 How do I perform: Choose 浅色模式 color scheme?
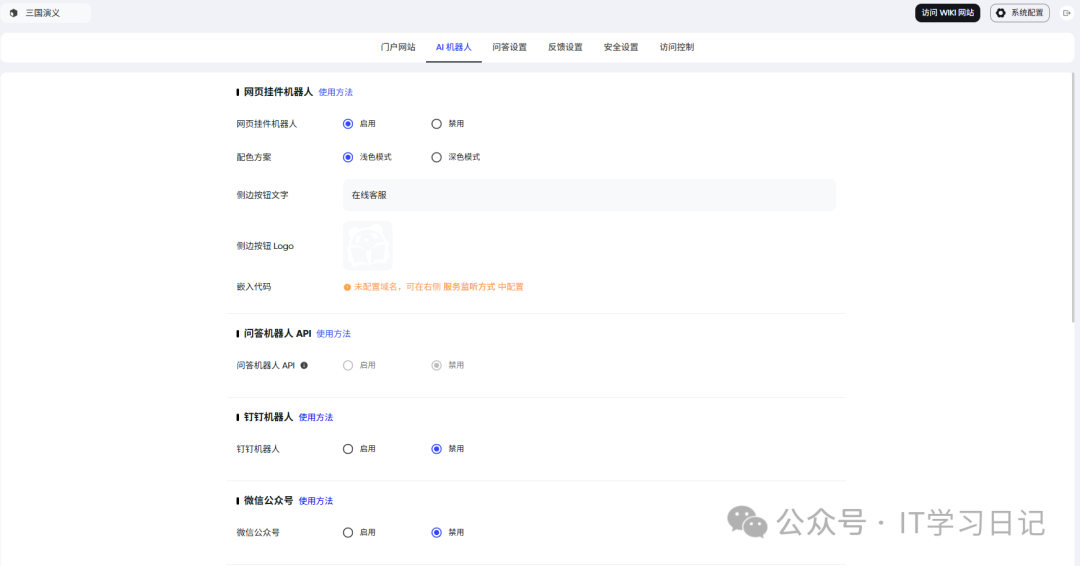(348, 157)
